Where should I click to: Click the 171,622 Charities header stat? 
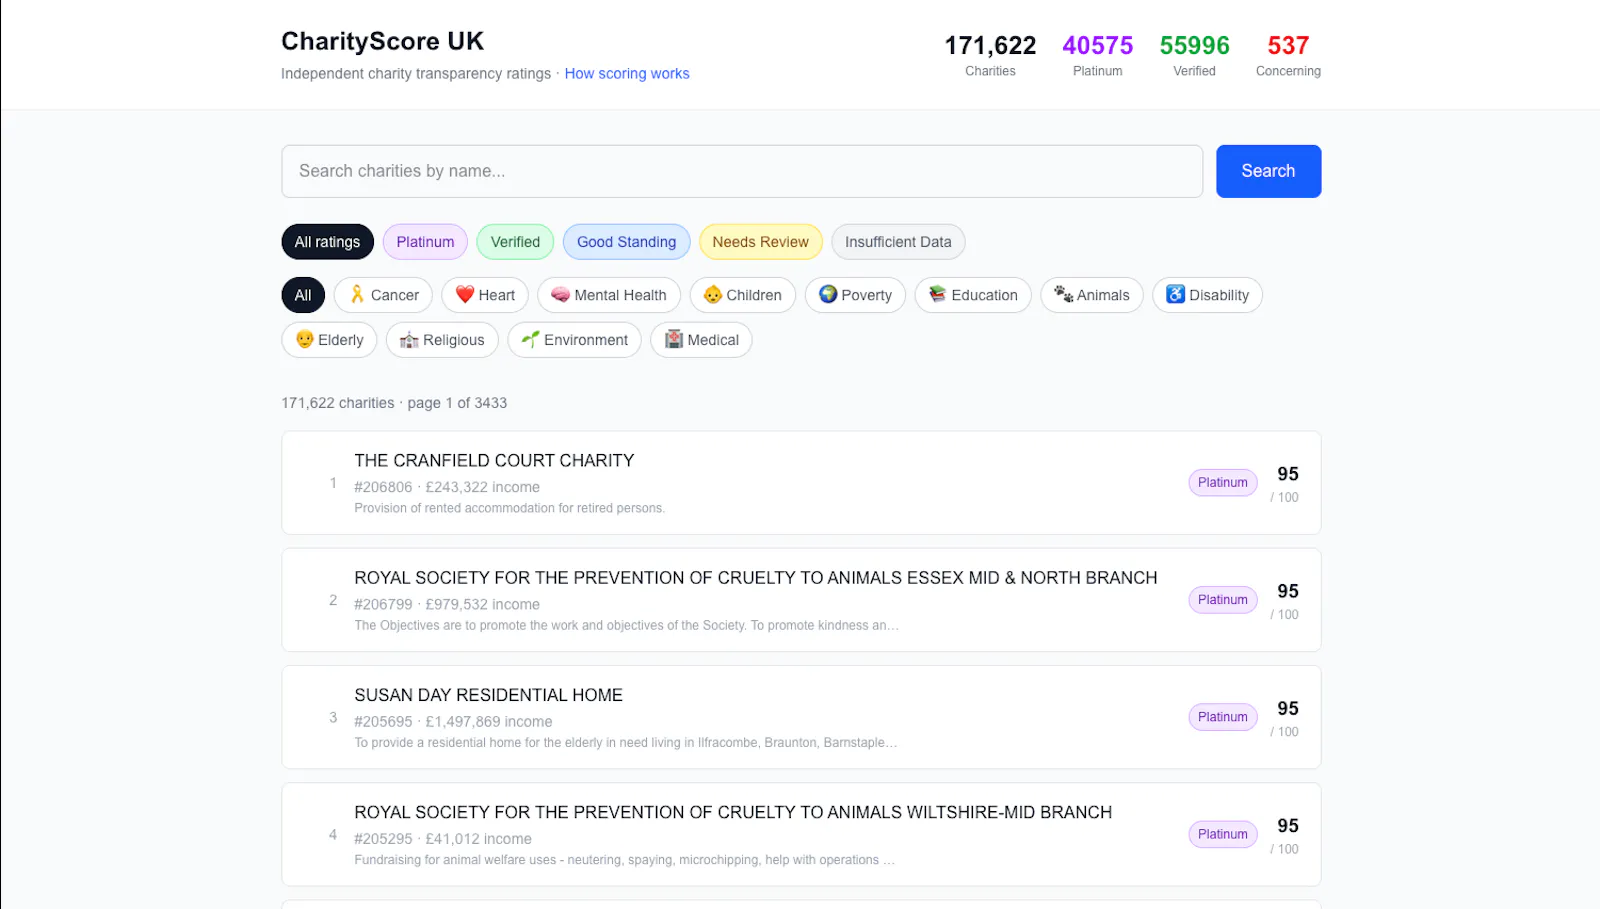[990, 55]
